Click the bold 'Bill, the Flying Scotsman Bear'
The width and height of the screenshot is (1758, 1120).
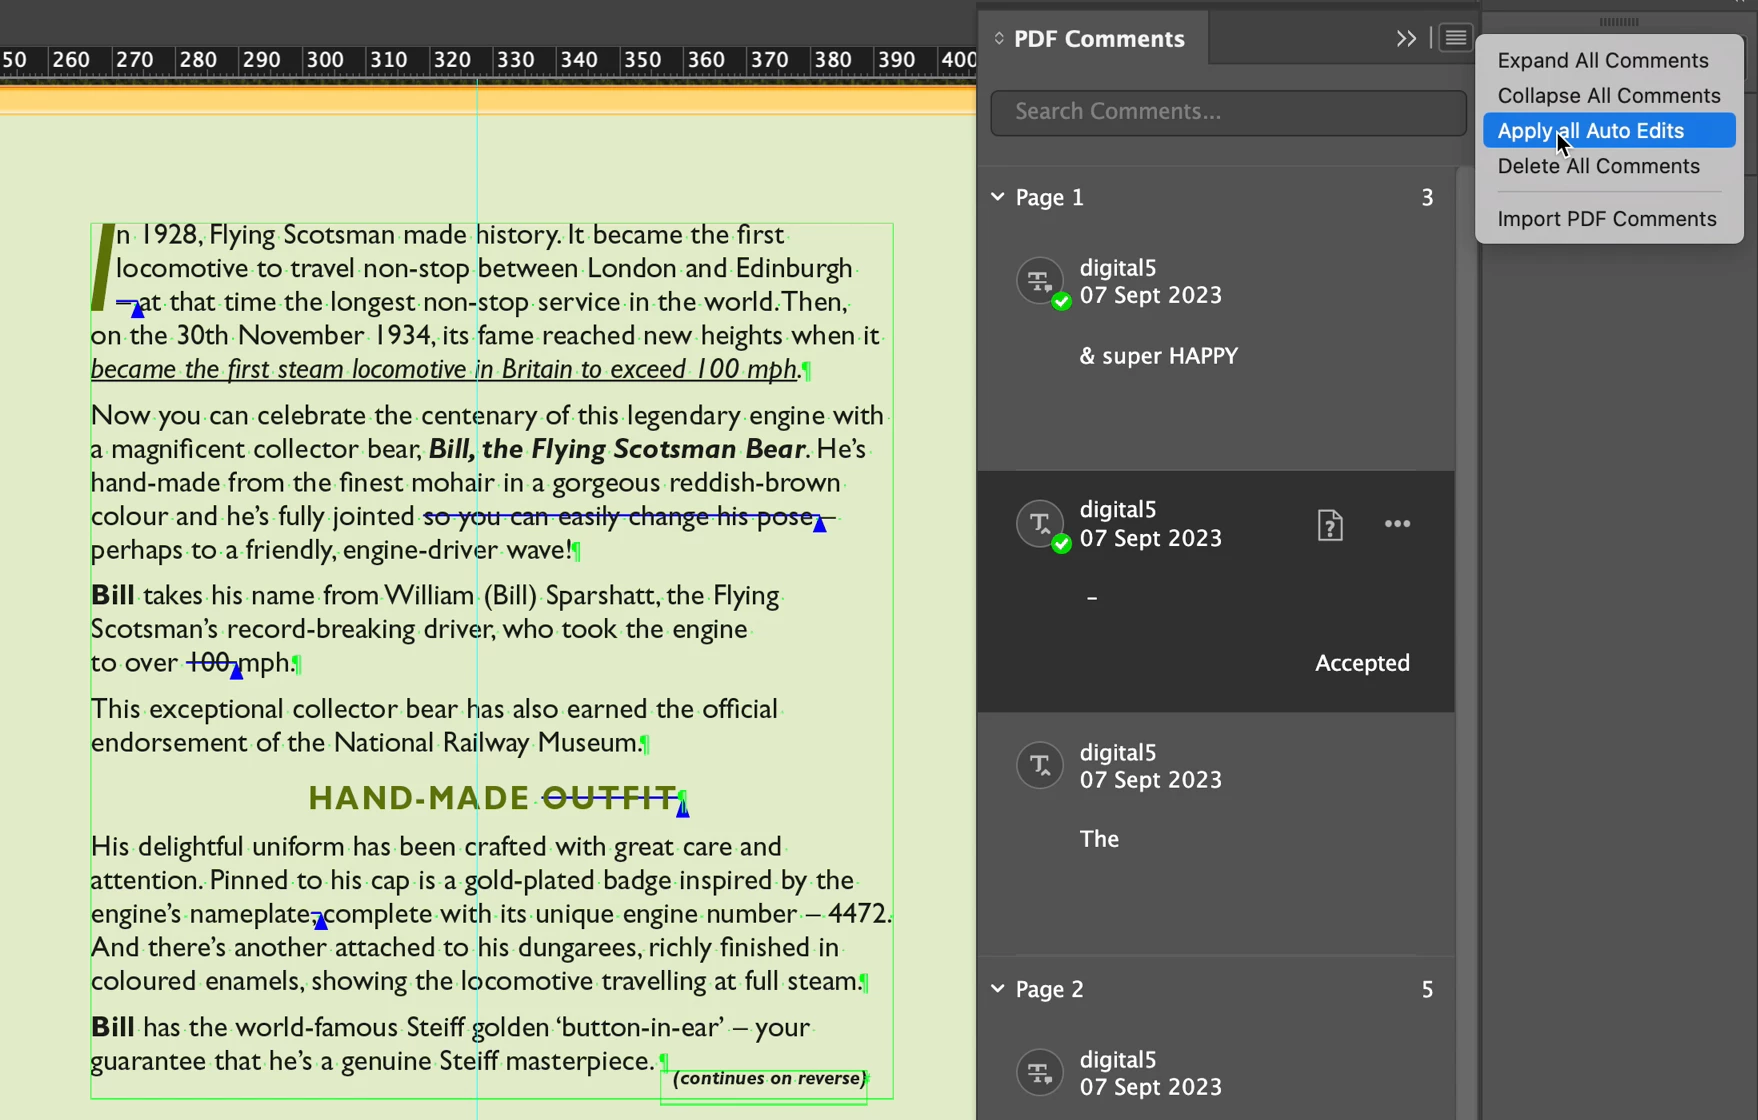click(x=617, y=449)
